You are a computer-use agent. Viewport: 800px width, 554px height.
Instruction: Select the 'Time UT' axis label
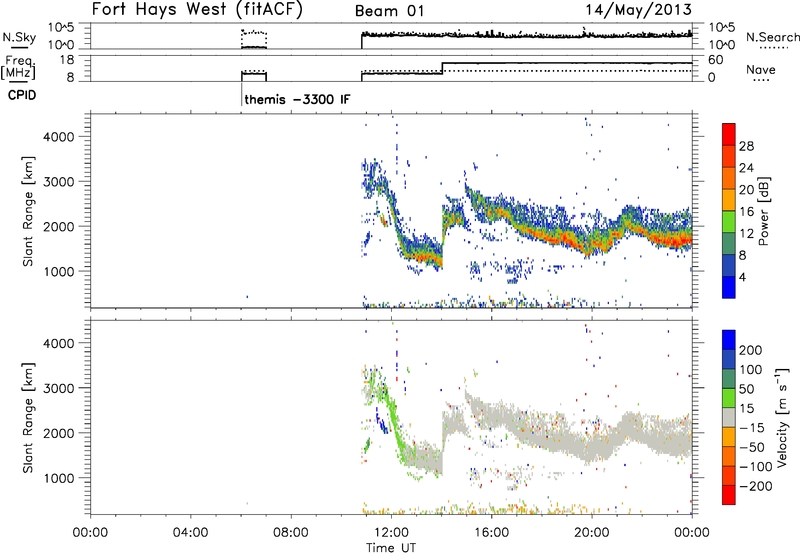pyautogui.click(x=391, y=548)
